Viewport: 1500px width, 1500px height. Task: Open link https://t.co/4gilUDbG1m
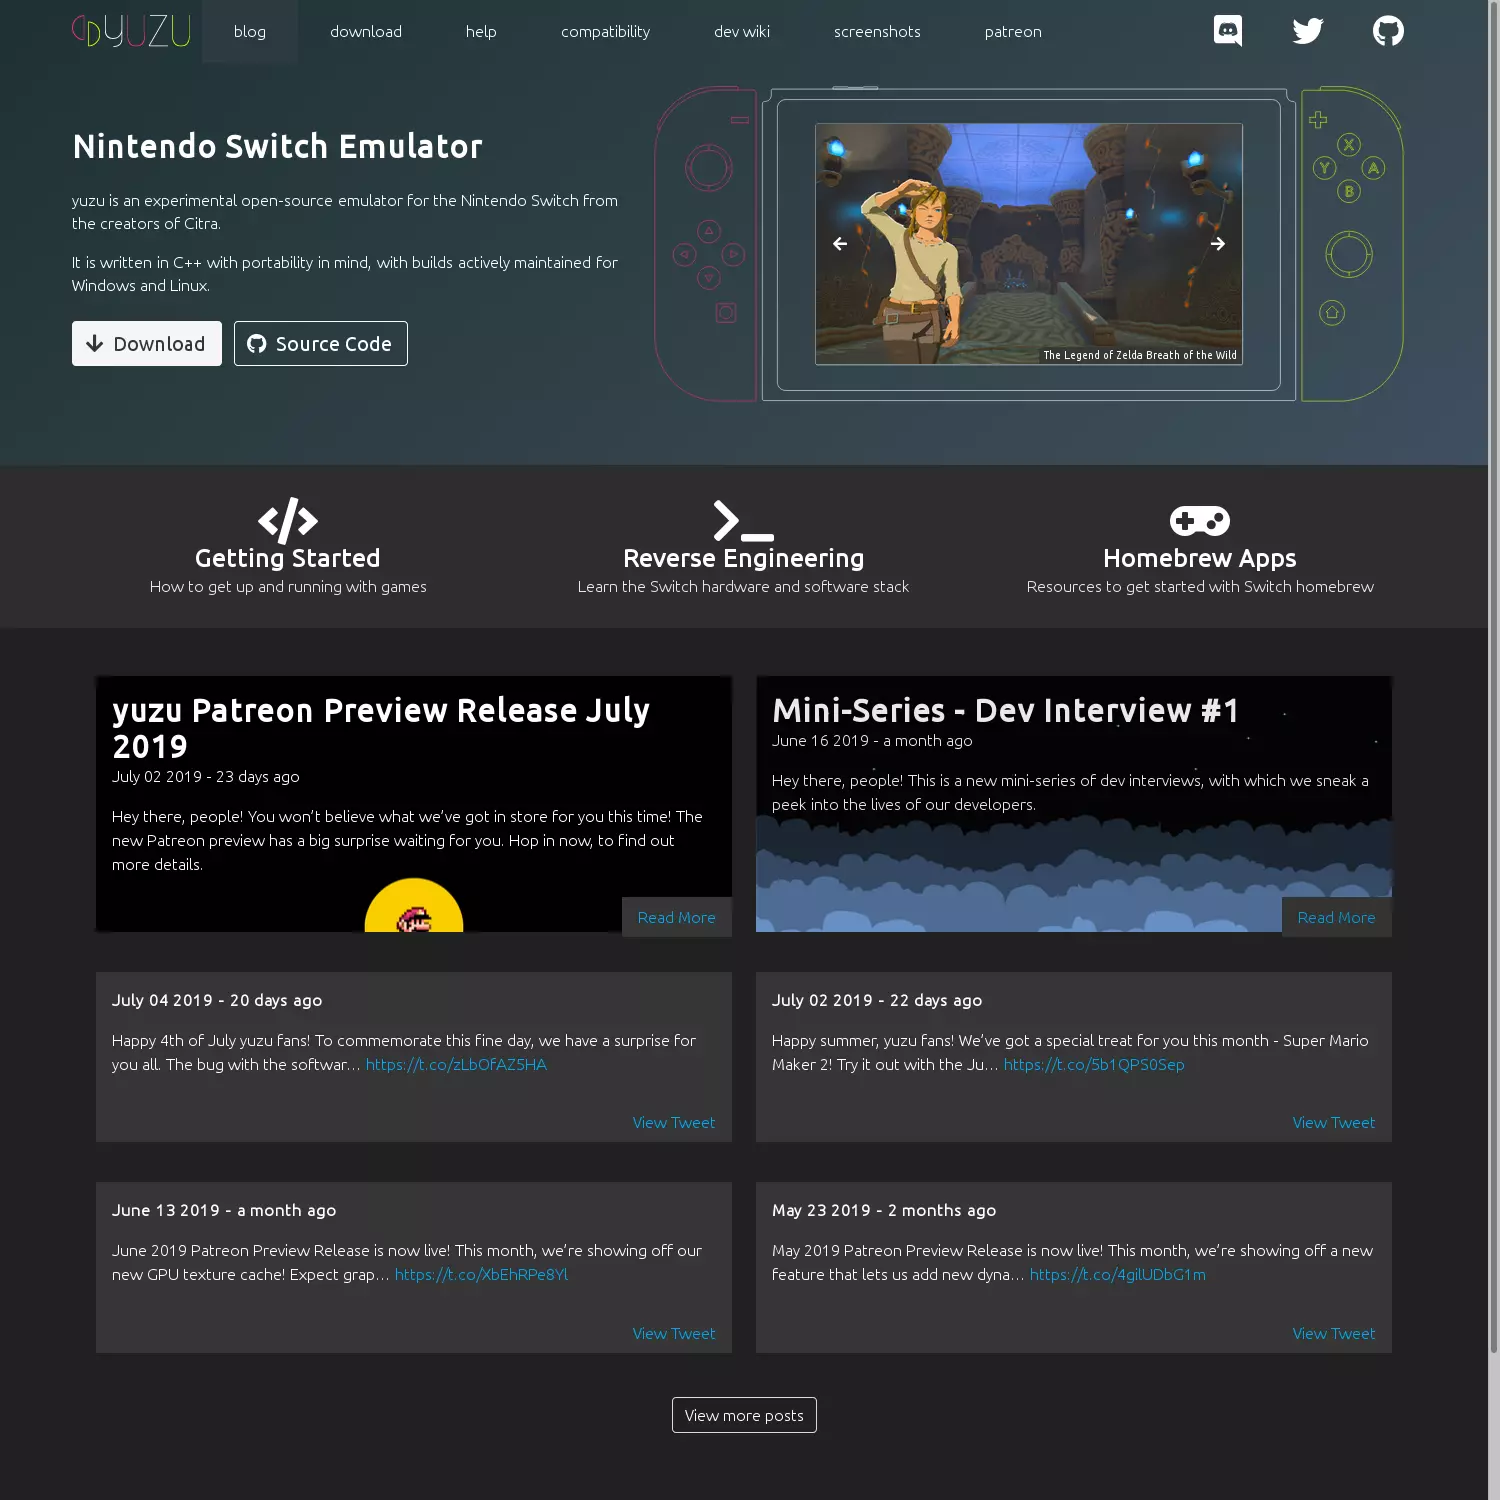tap(1118, 1274)
